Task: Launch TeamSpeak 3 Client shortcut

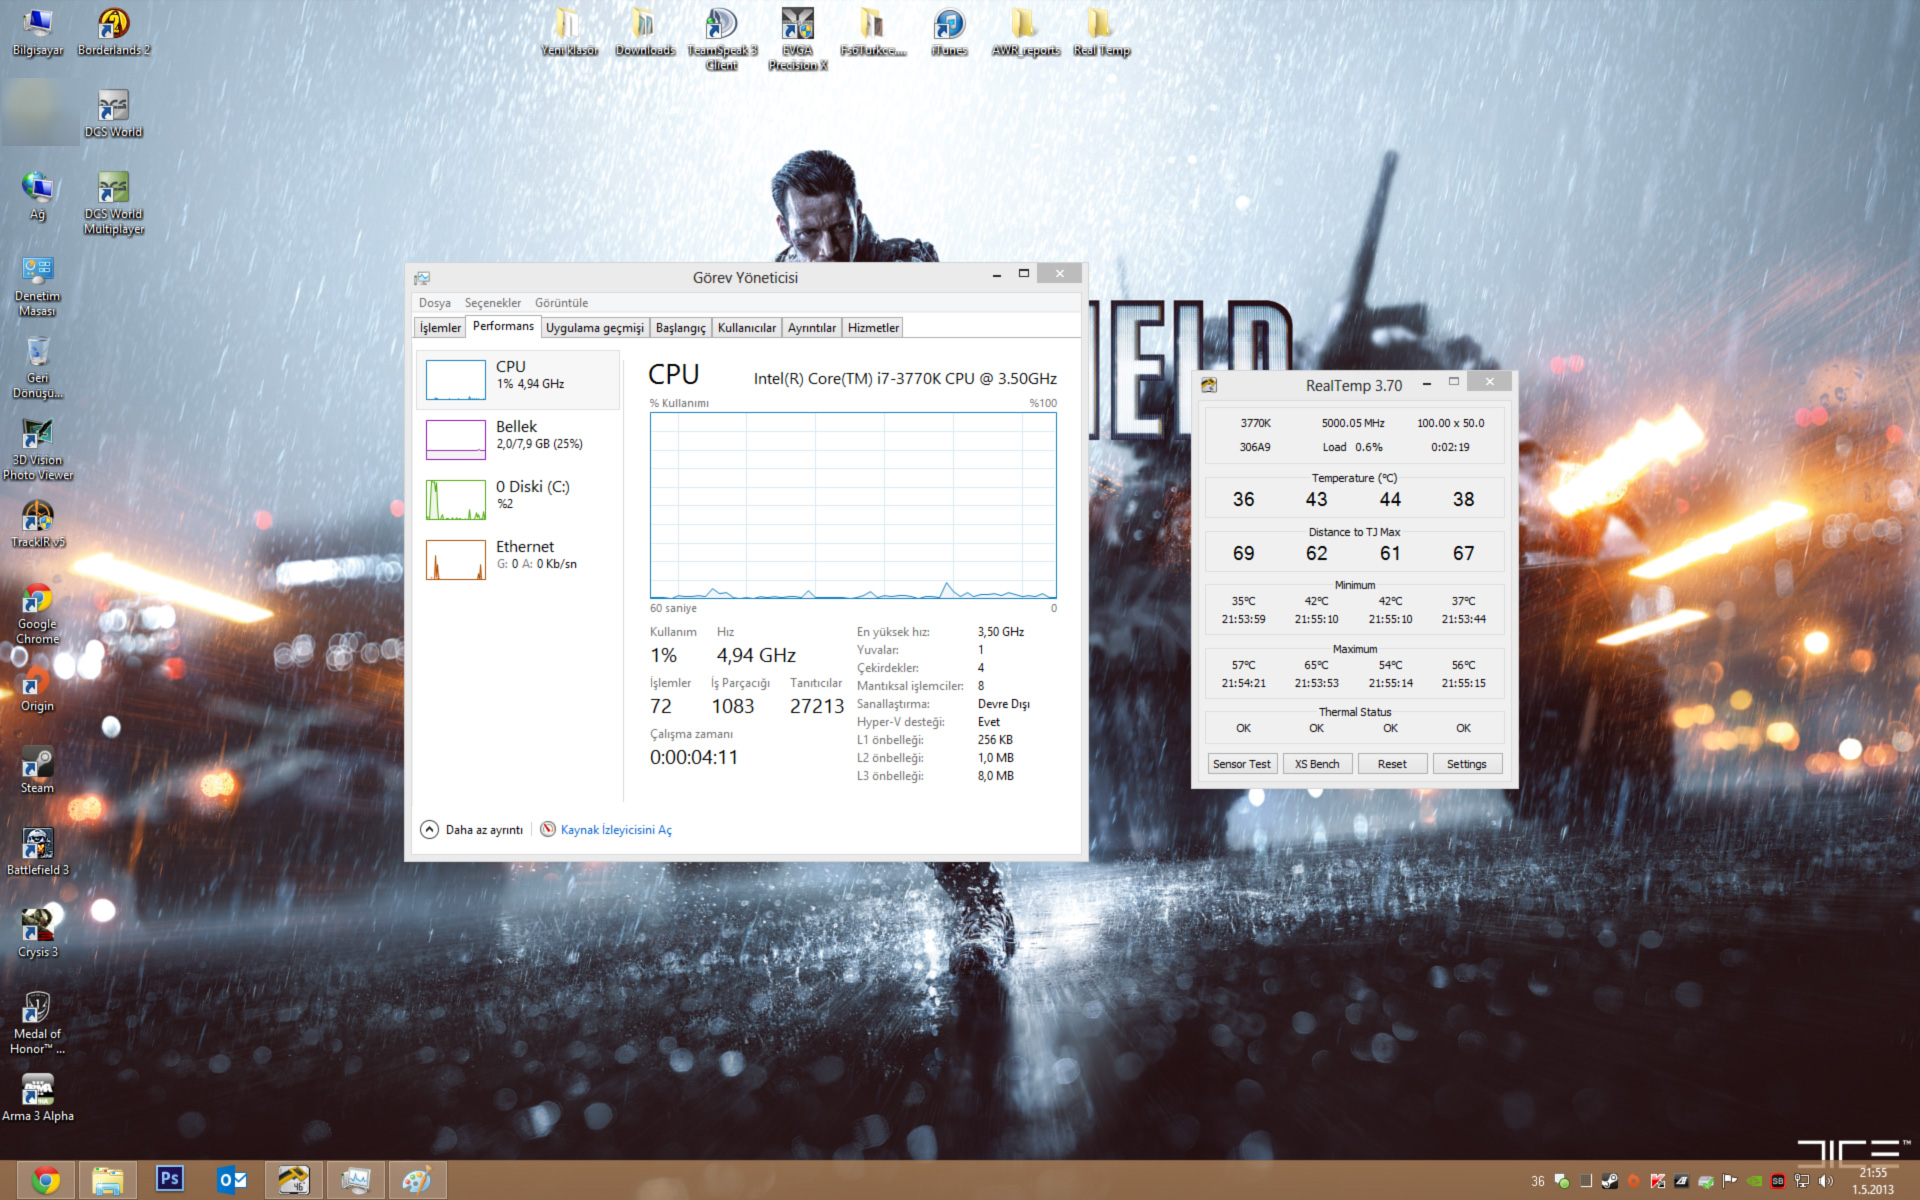Action: [x=721, y=39]
